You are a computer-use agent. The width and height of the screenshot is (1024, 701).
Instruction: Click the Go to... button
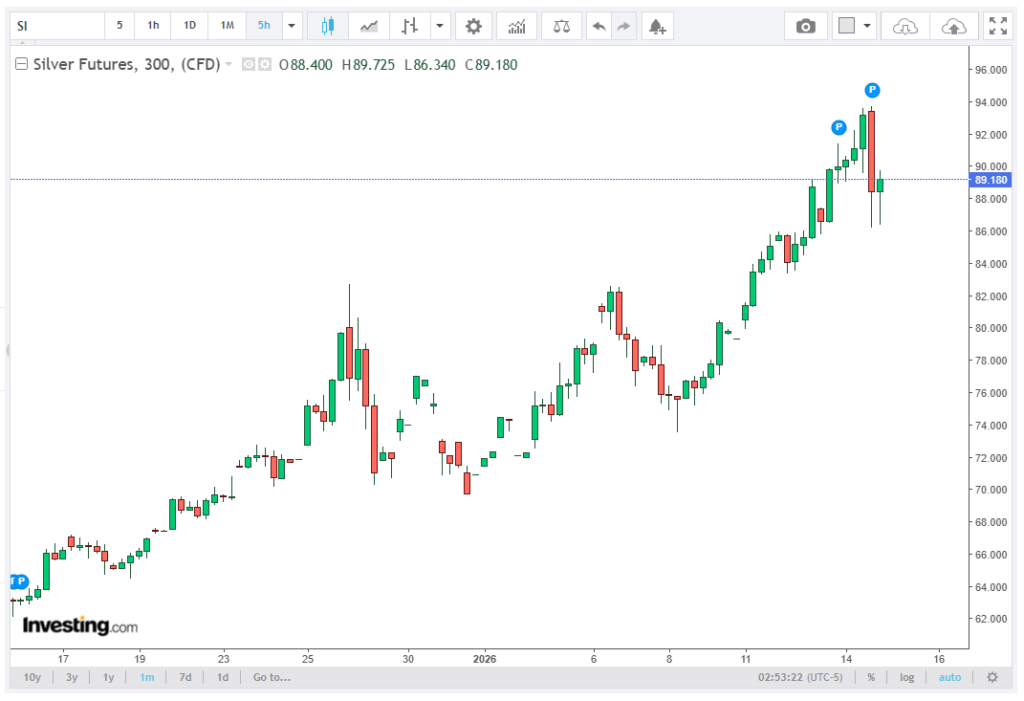tap(271, 677)
